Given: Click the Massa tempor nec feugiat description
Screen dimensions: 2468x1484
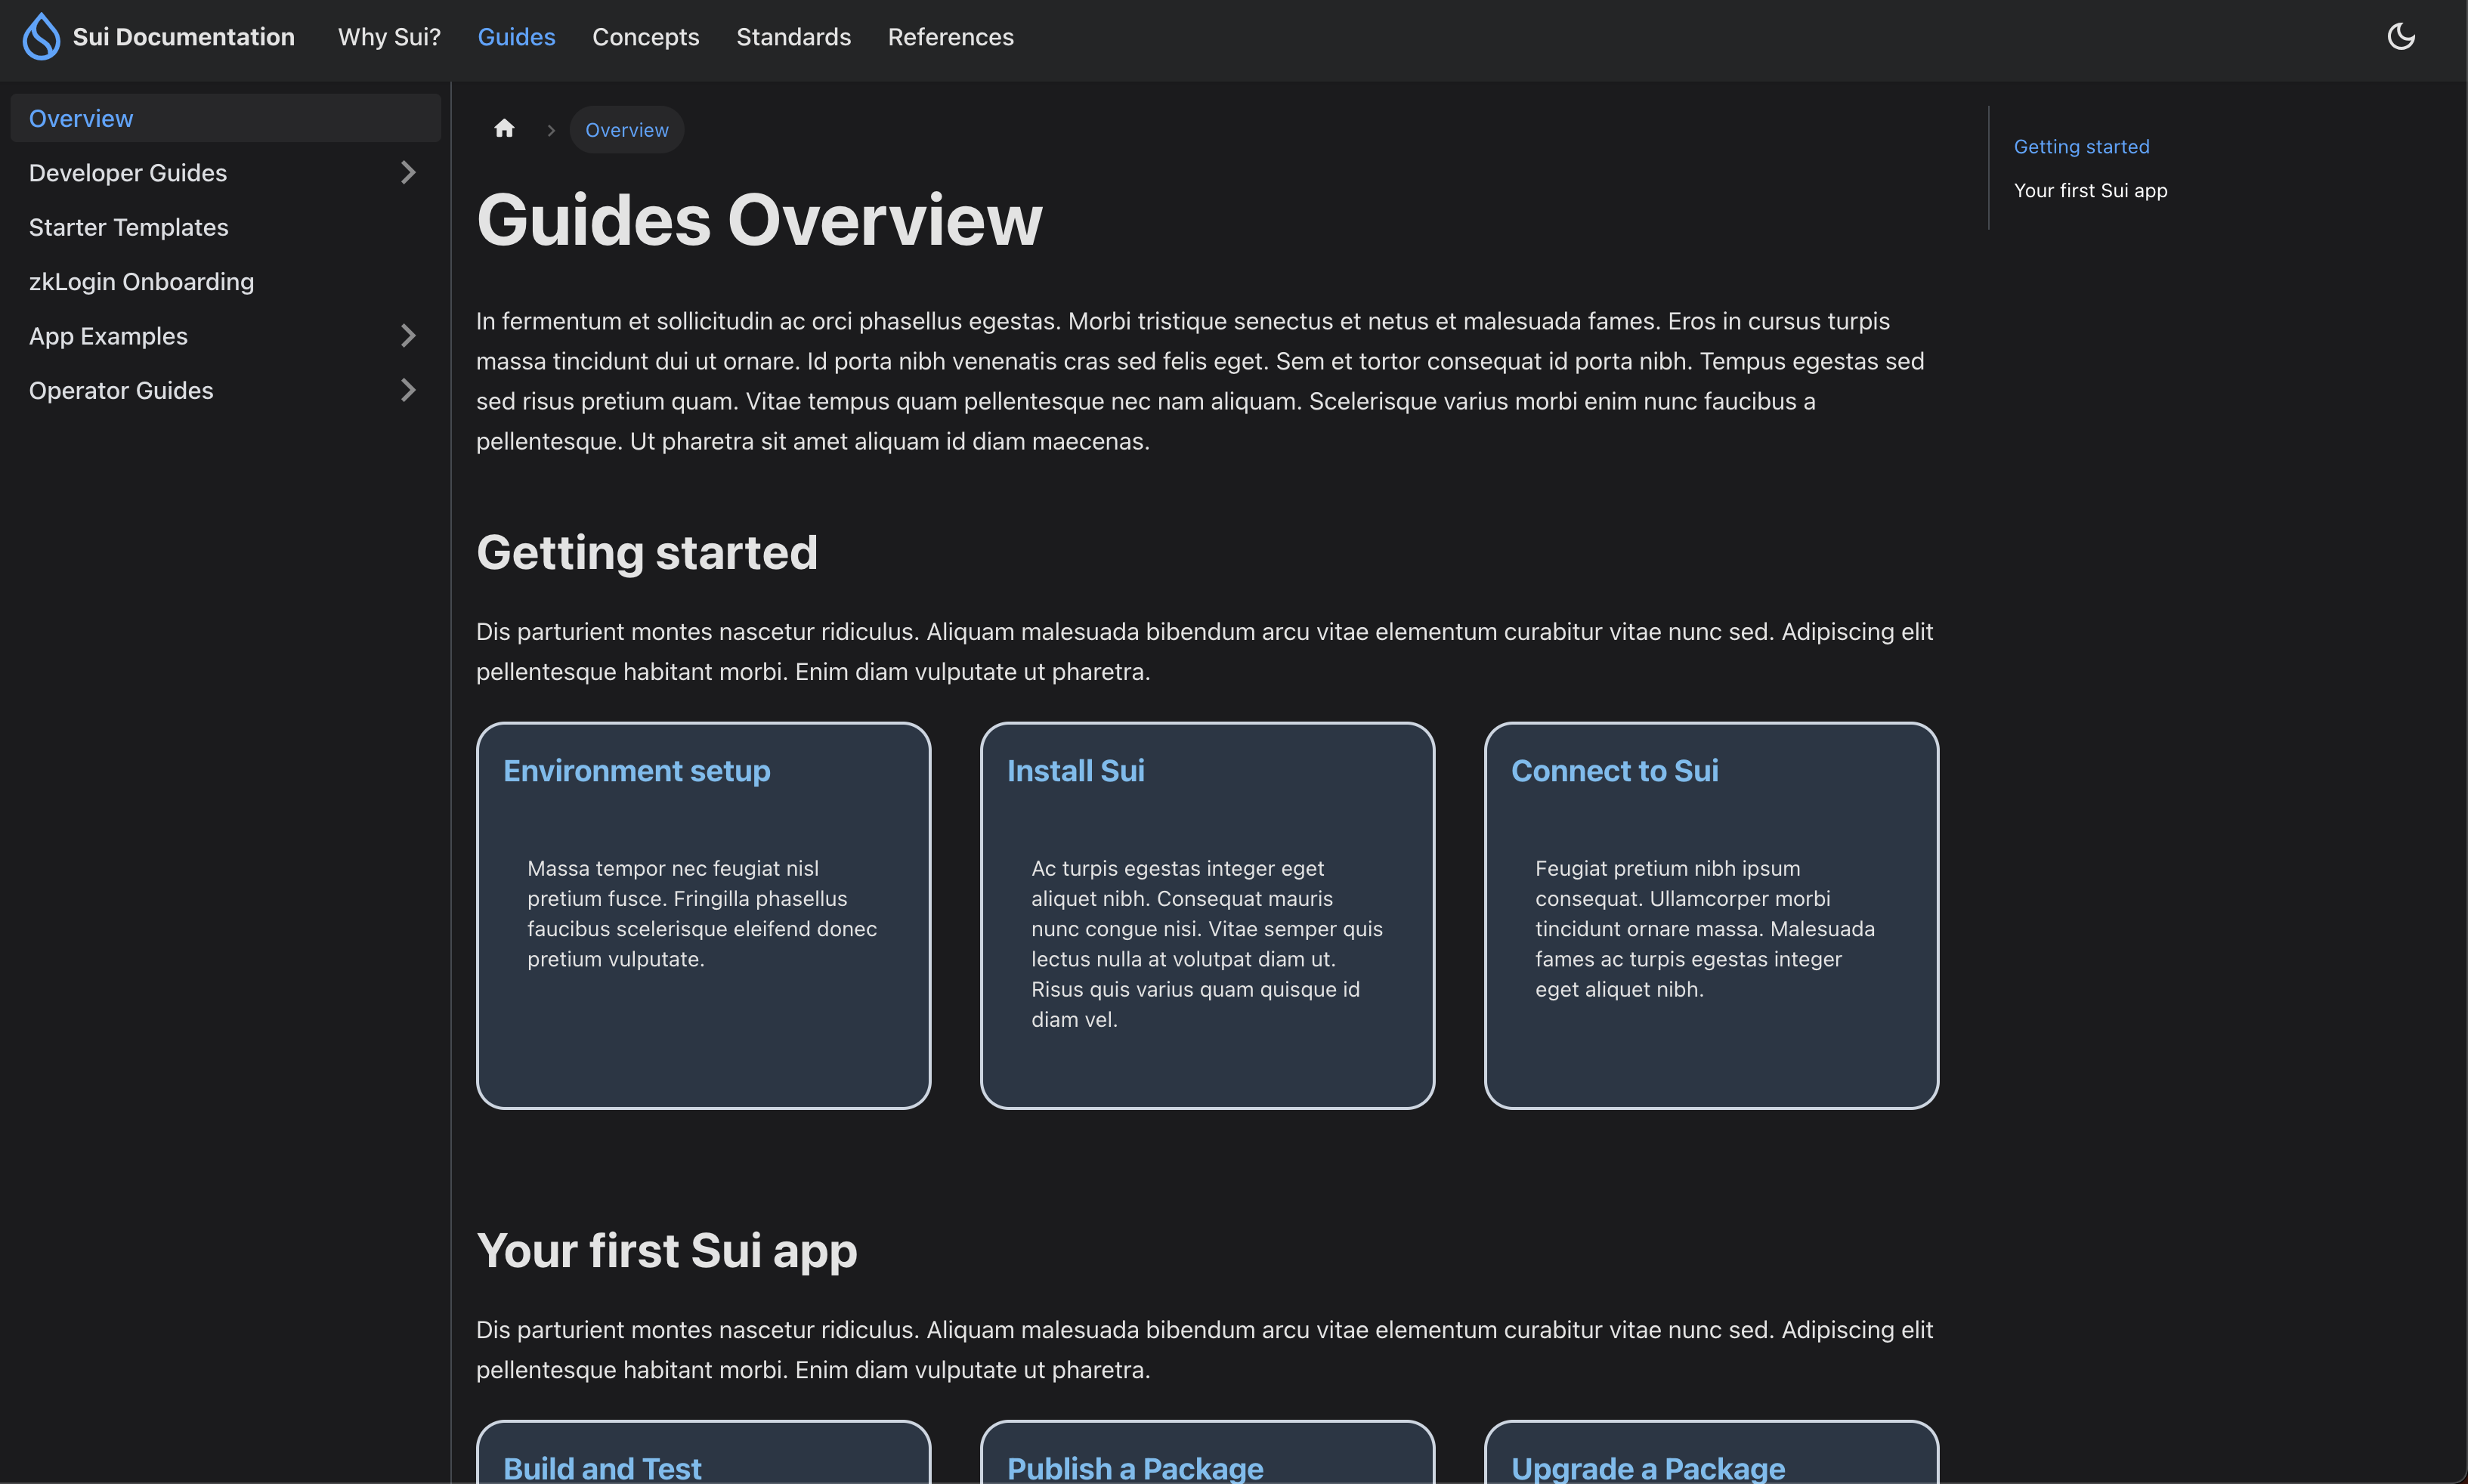Looking at the screenshot, I should 702,914.
